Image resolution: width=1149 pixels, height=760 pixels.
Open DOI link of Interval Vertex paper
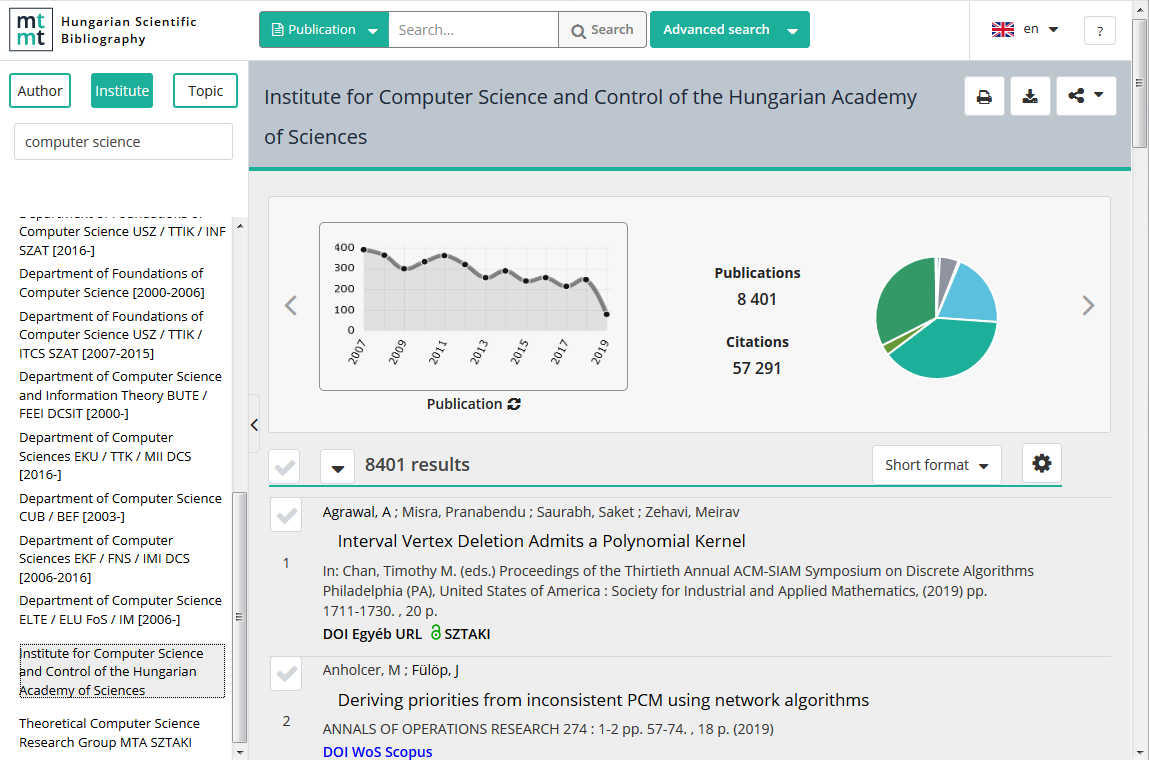[x=335, y=634]
